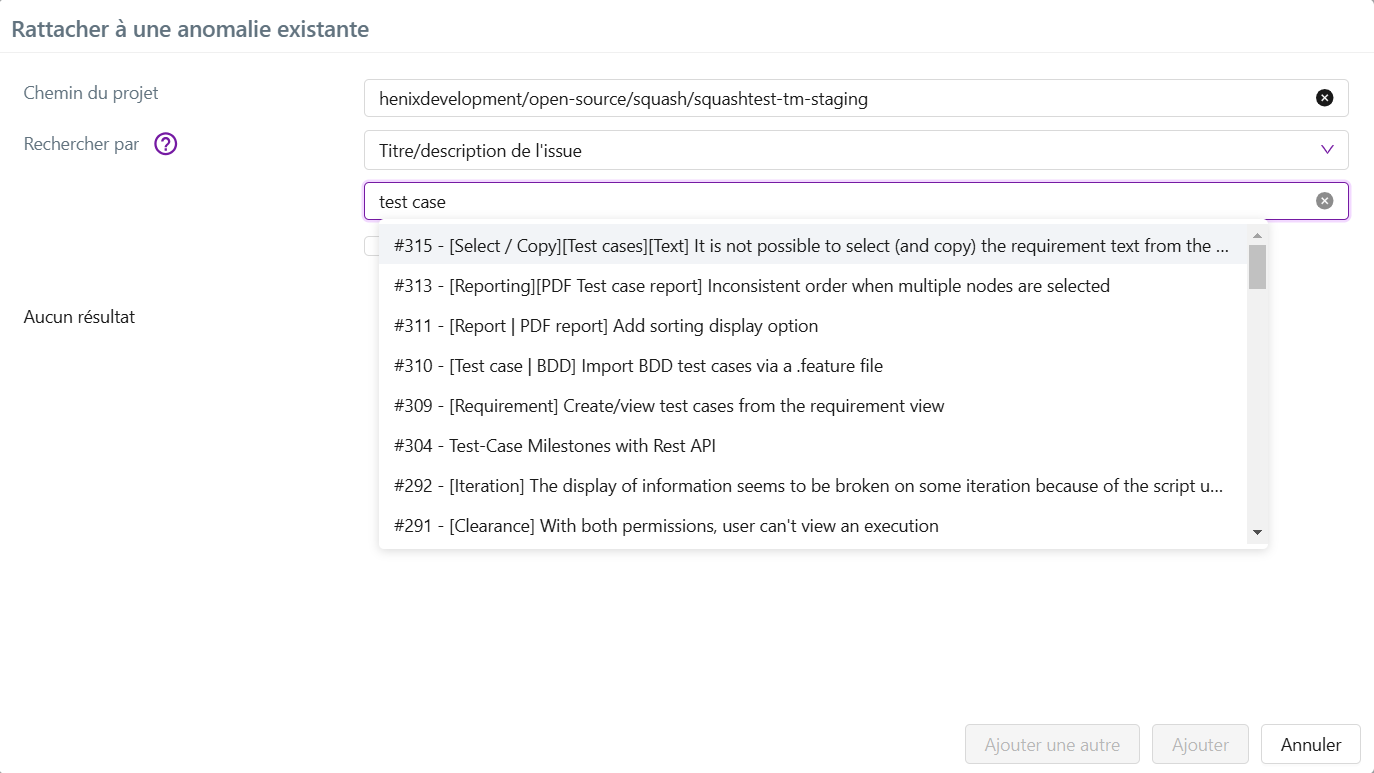Image resolution: width=1374 pixels, height=773 pixels.
Task: Clear the project path using its x icon
Action: pos(1324,97)
